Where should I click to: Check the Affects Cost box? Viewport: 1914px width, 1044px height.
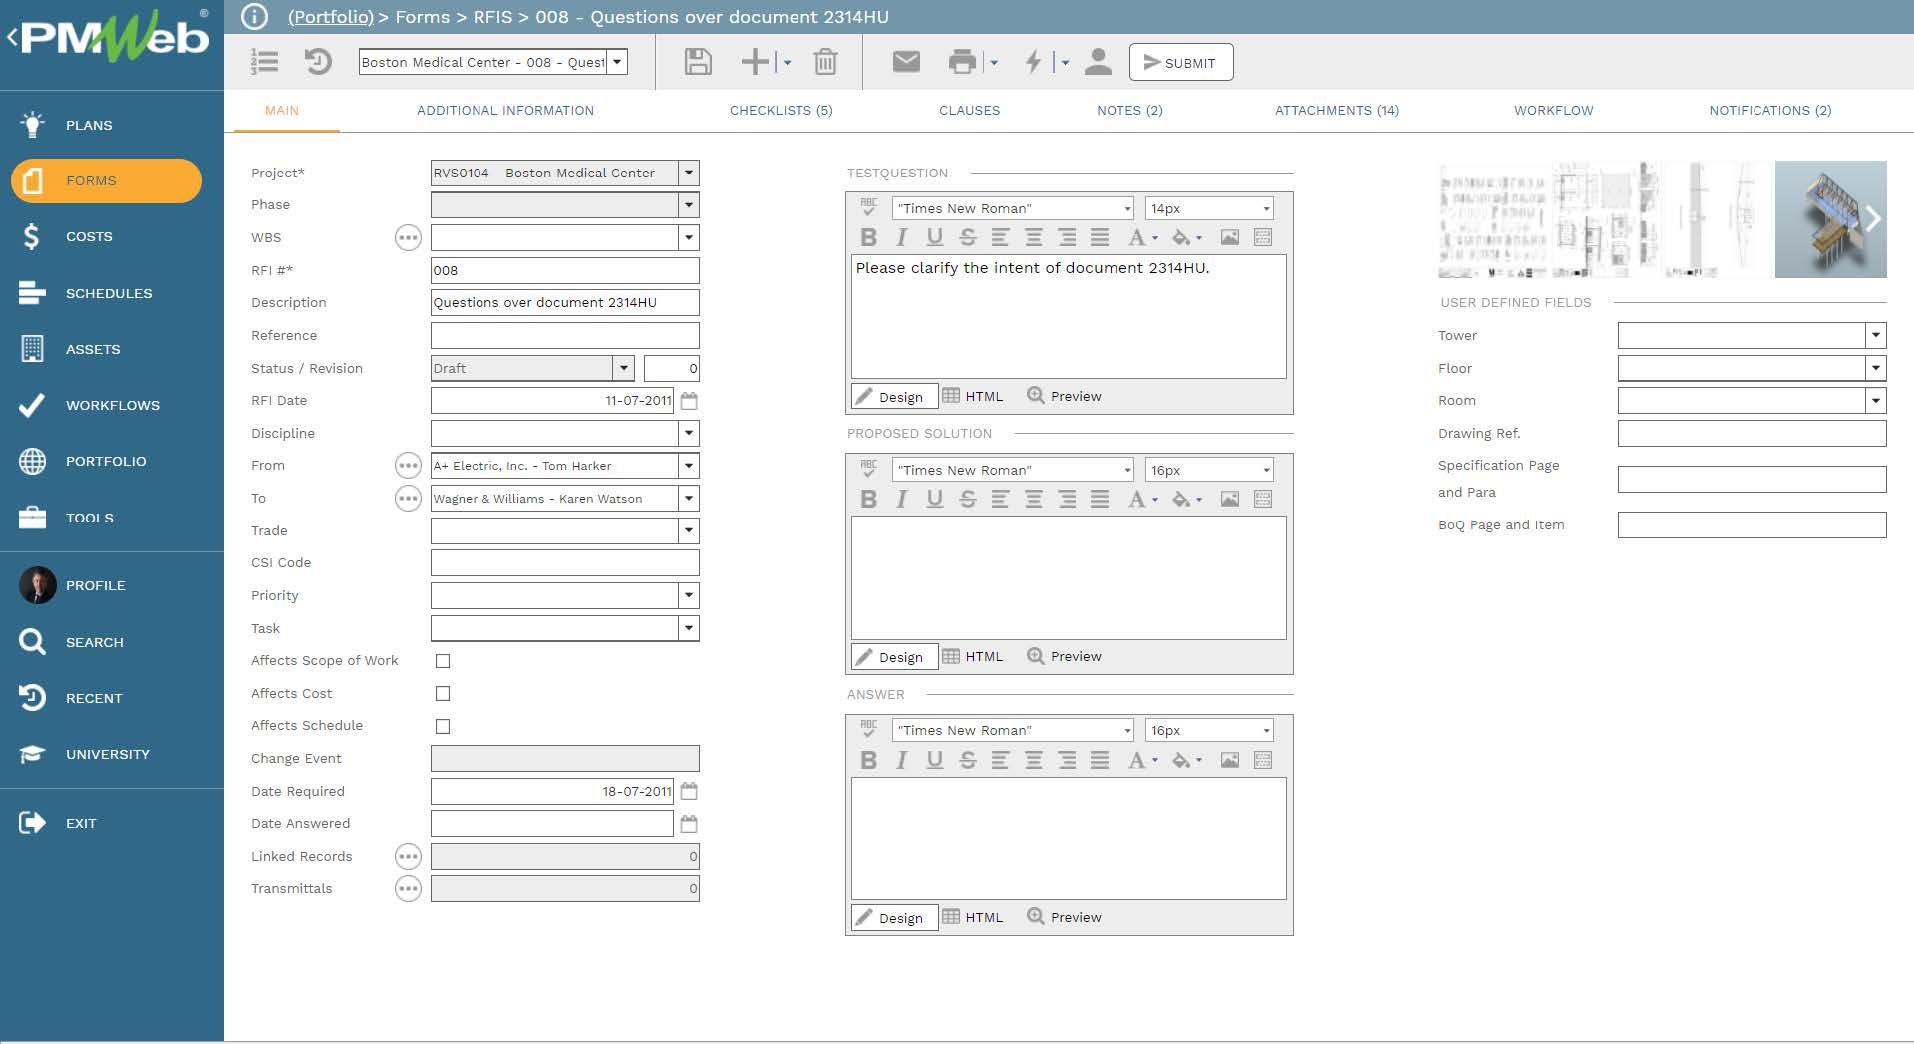443,694
